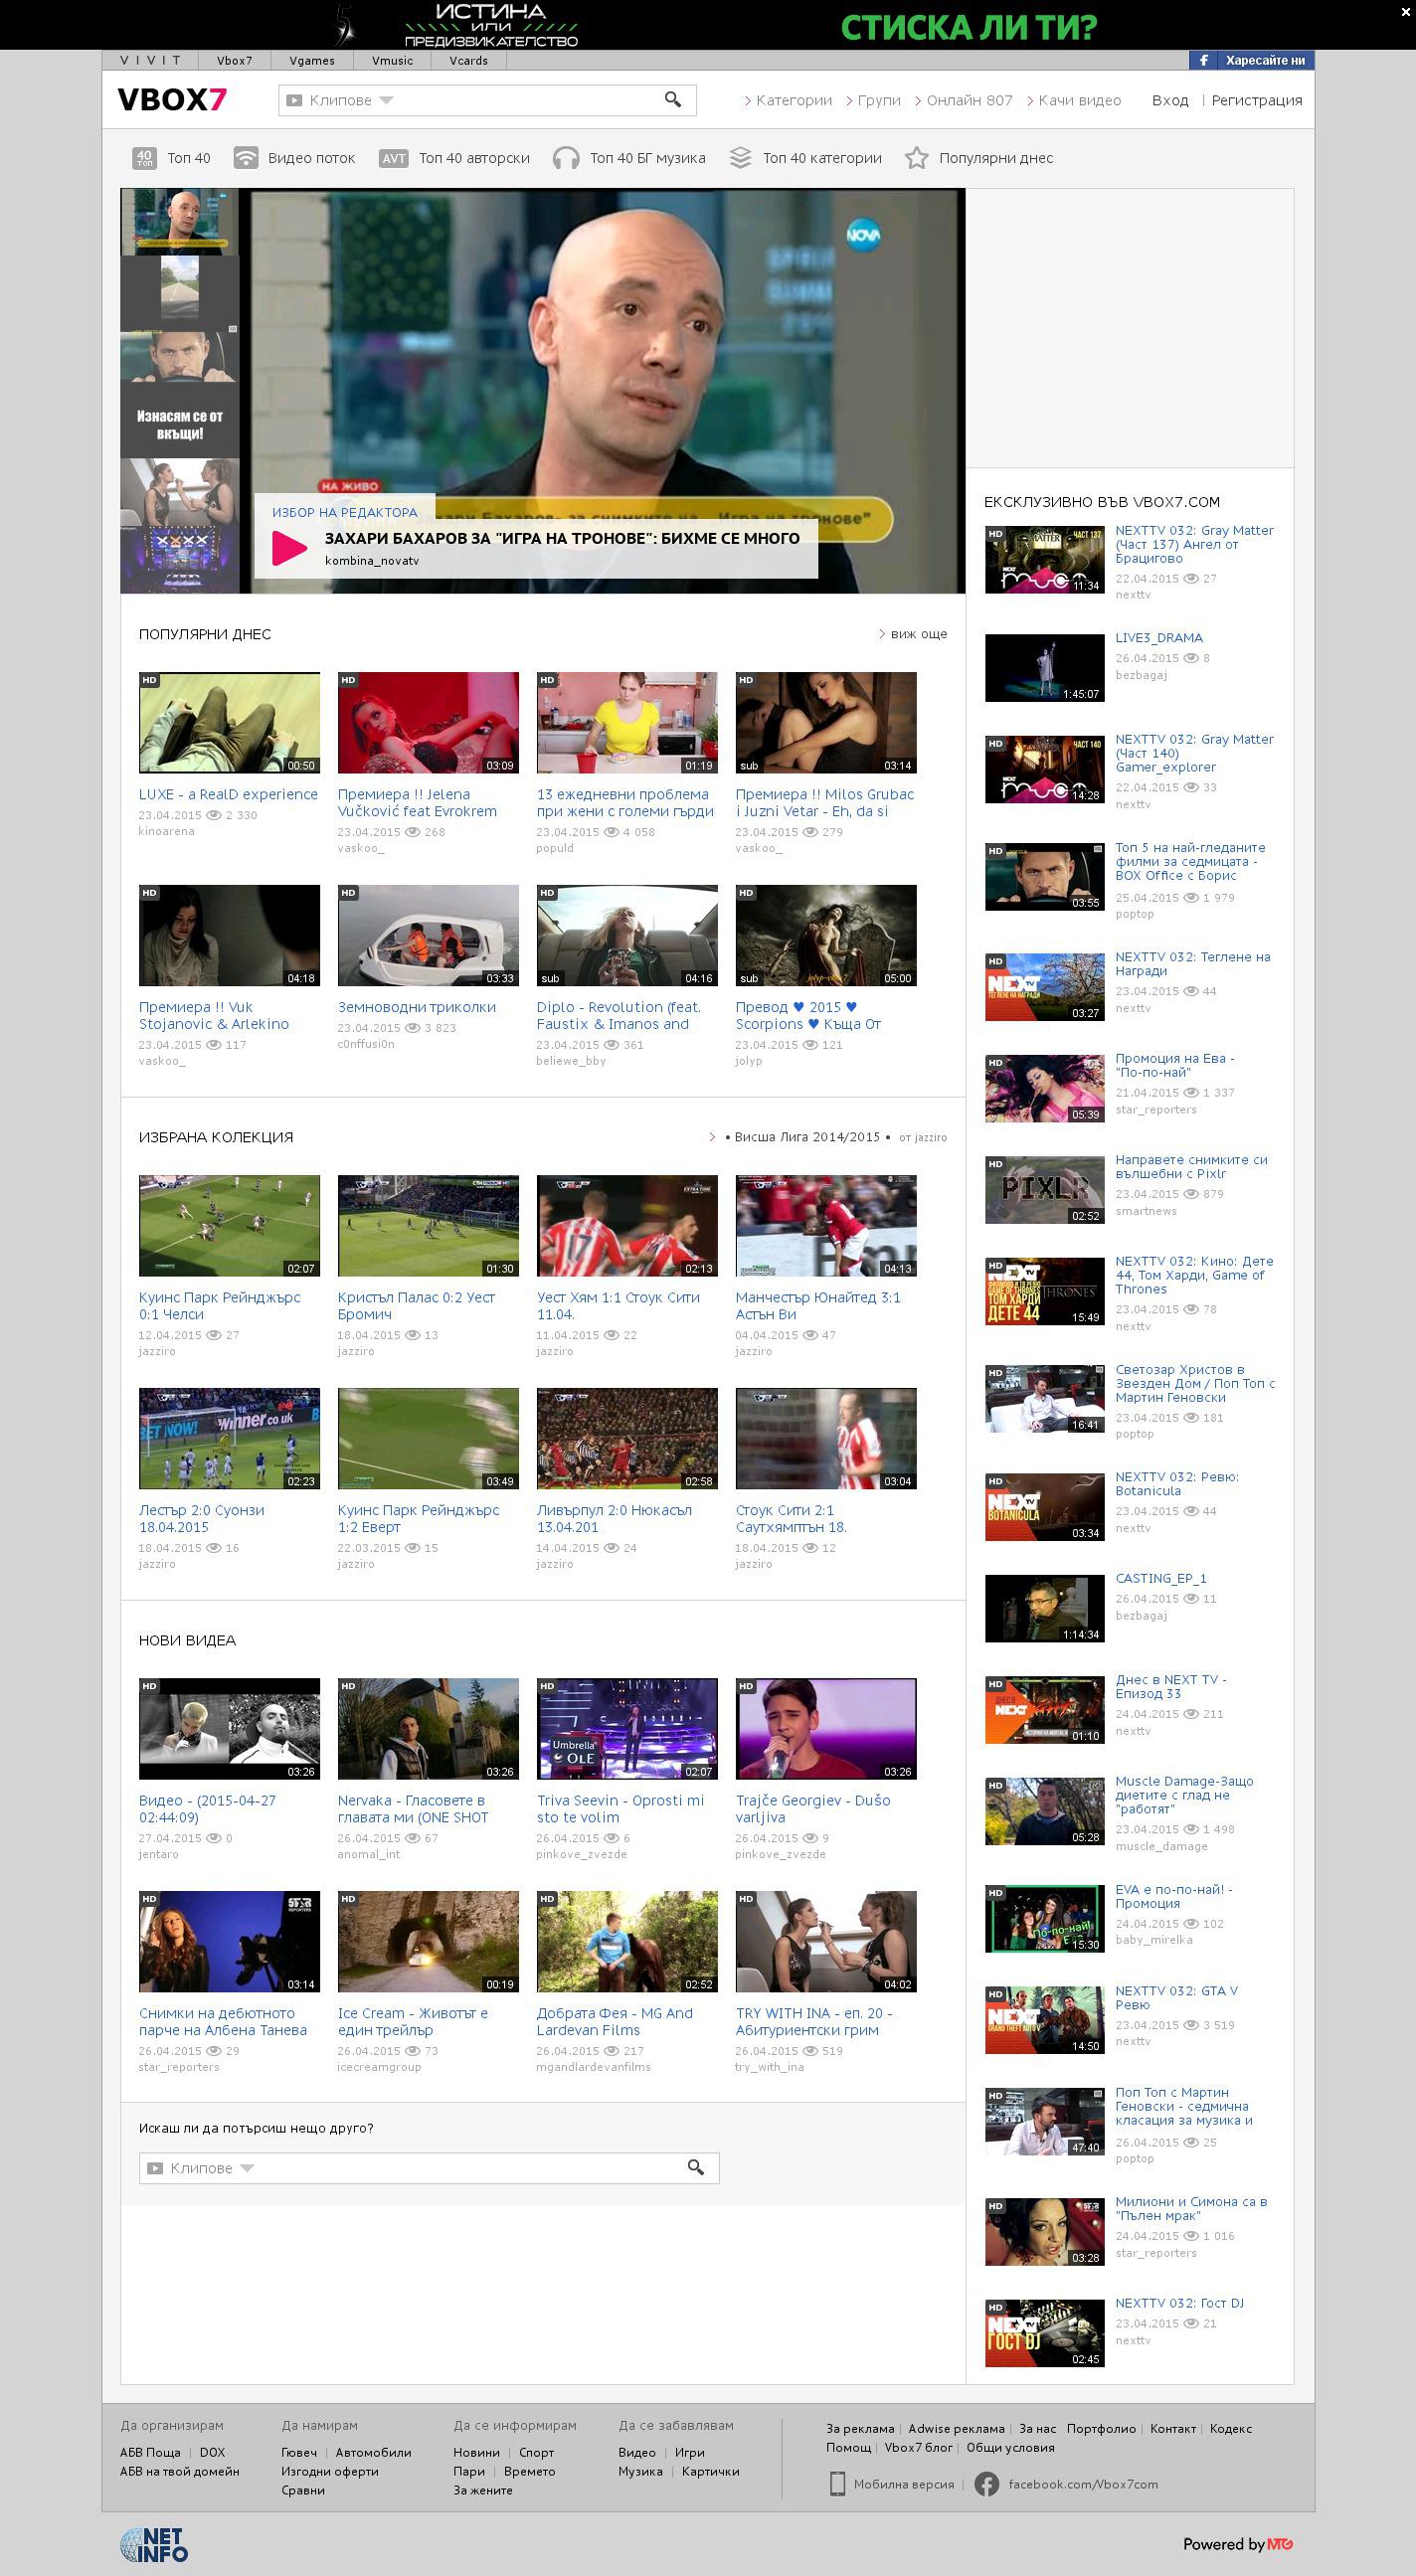
Task: Click the mobile version phone icon
Action: 837,2484
